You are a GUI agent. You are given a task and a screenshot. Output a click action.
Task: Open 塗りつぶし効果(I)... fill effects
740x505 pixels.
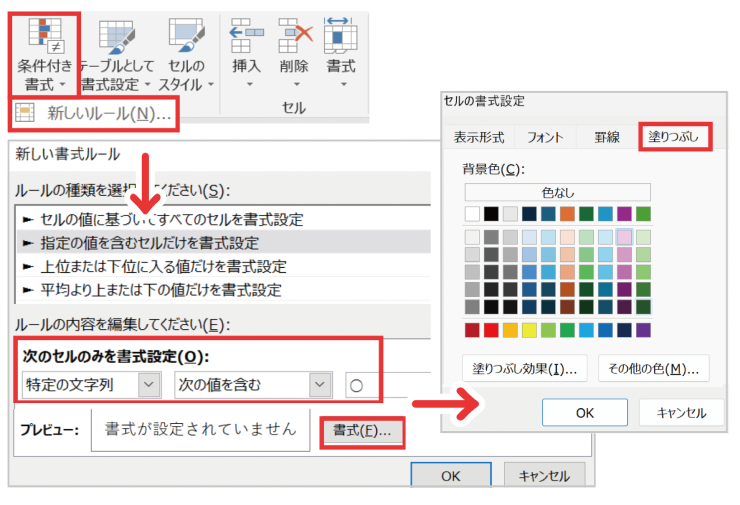(524, 368)
